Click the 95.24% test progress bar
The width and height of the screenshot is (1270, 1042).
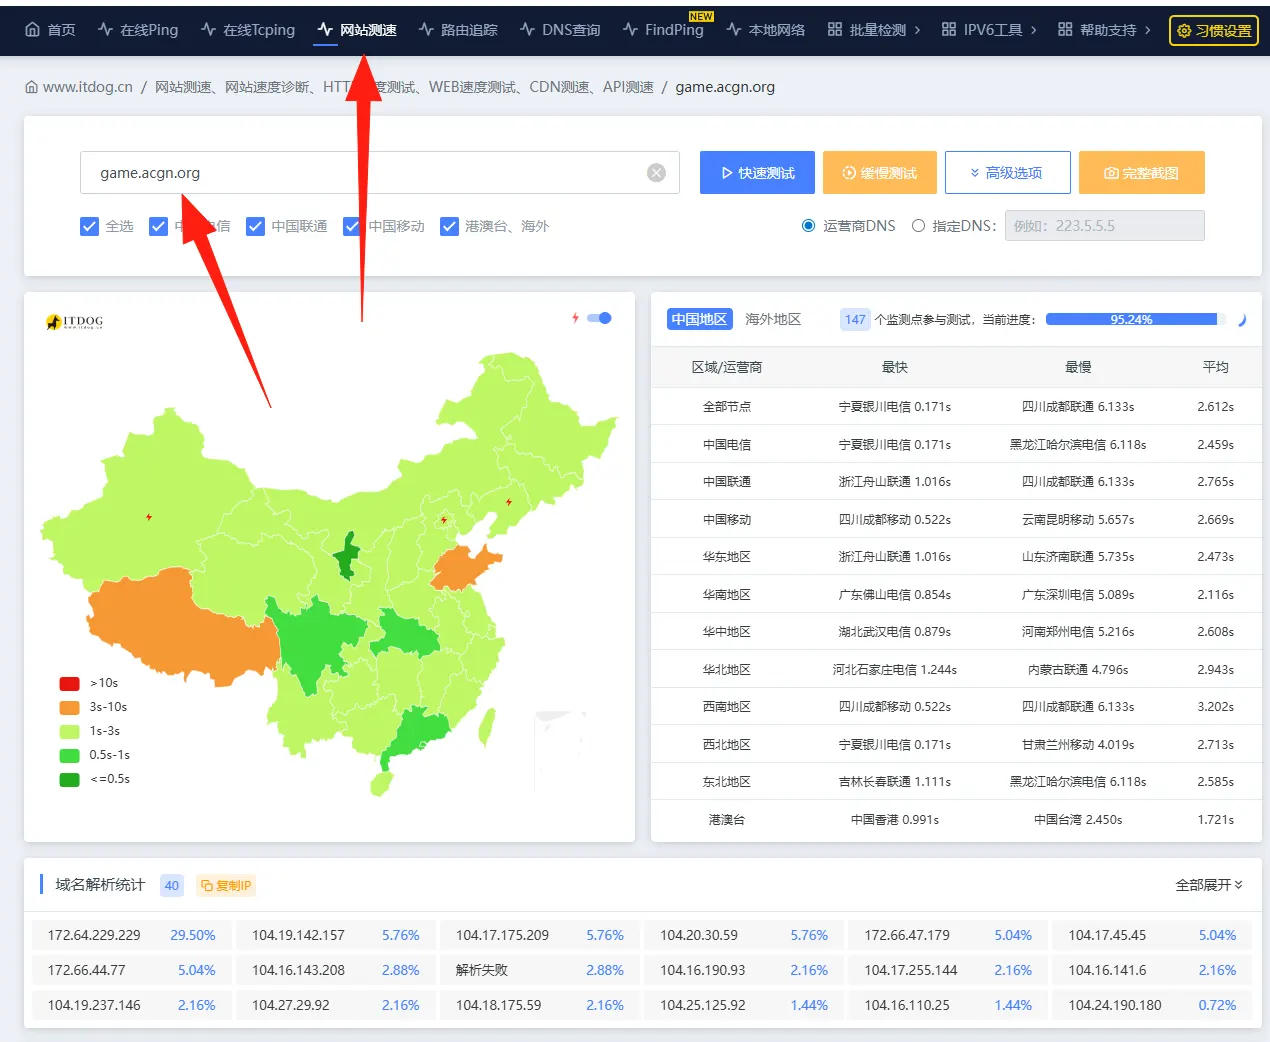coord(1136,319)
